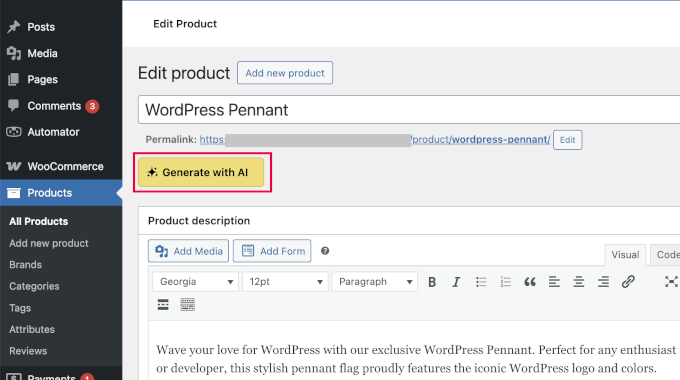Viewport: 680px width, 380px height.
Task: Open the WooCommerce menu
Action: [x=65, y=166]
